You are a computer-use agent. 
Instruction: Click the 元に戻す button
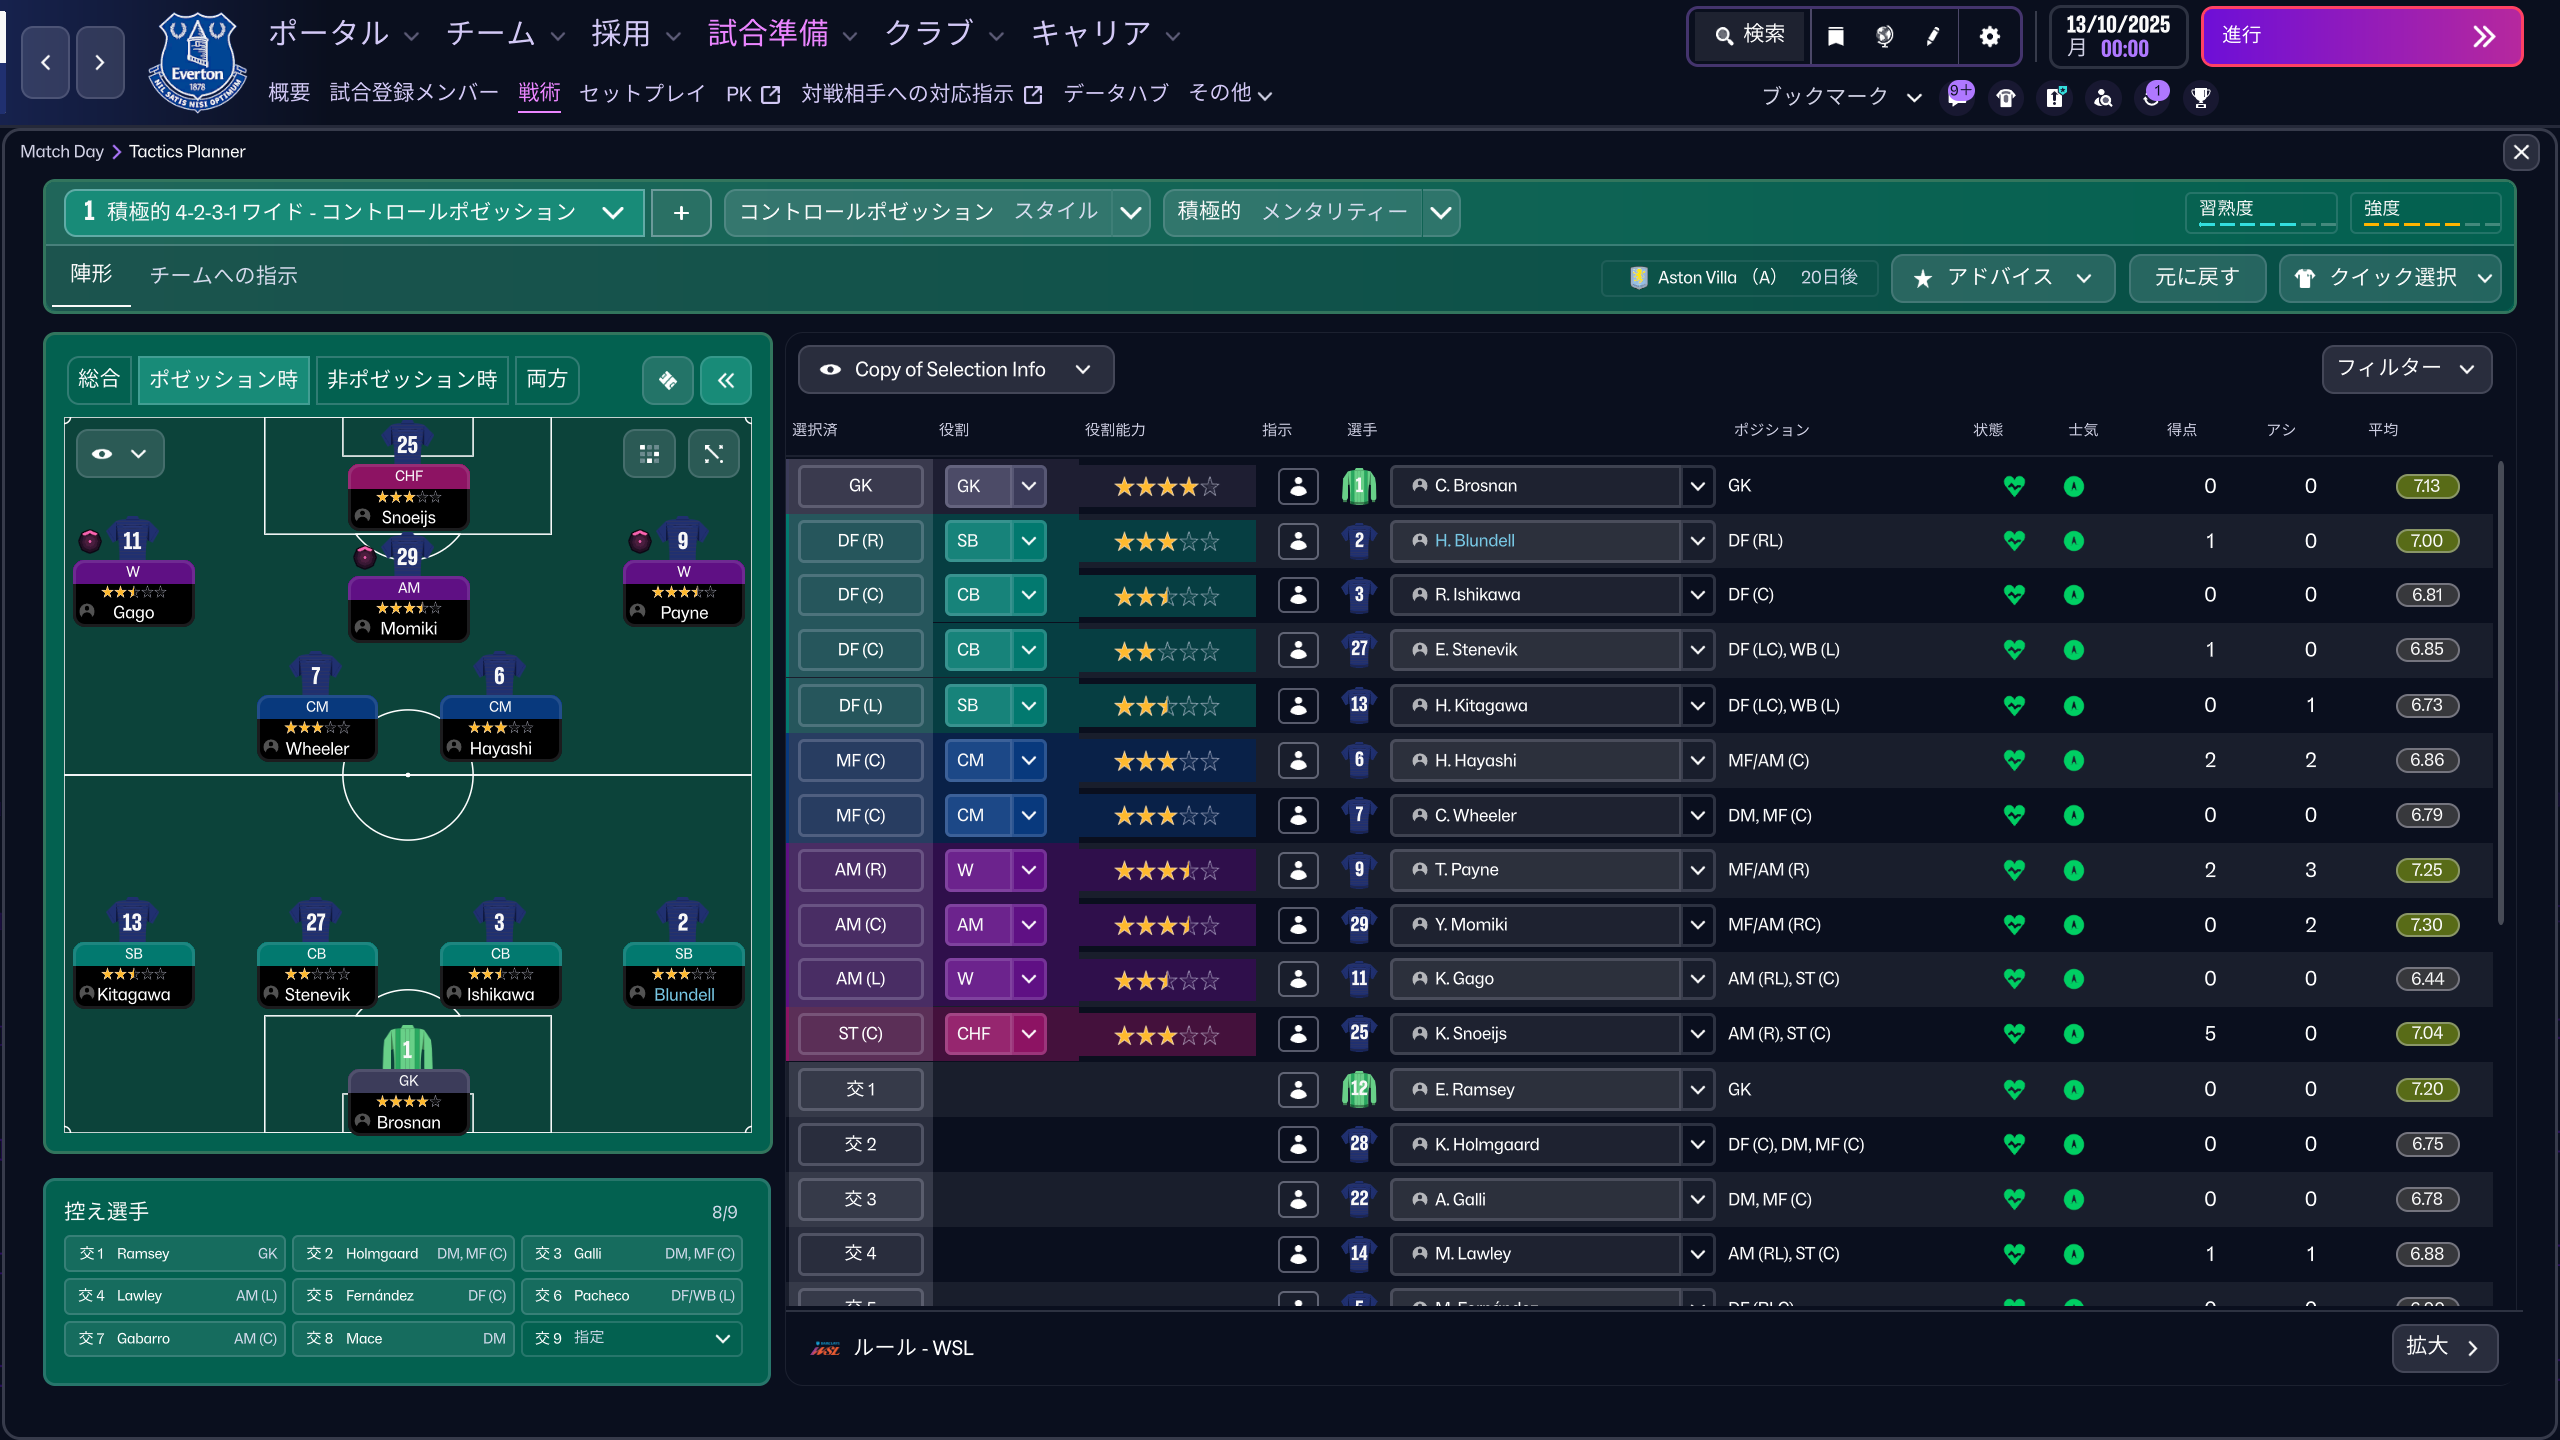point(2196,278)
